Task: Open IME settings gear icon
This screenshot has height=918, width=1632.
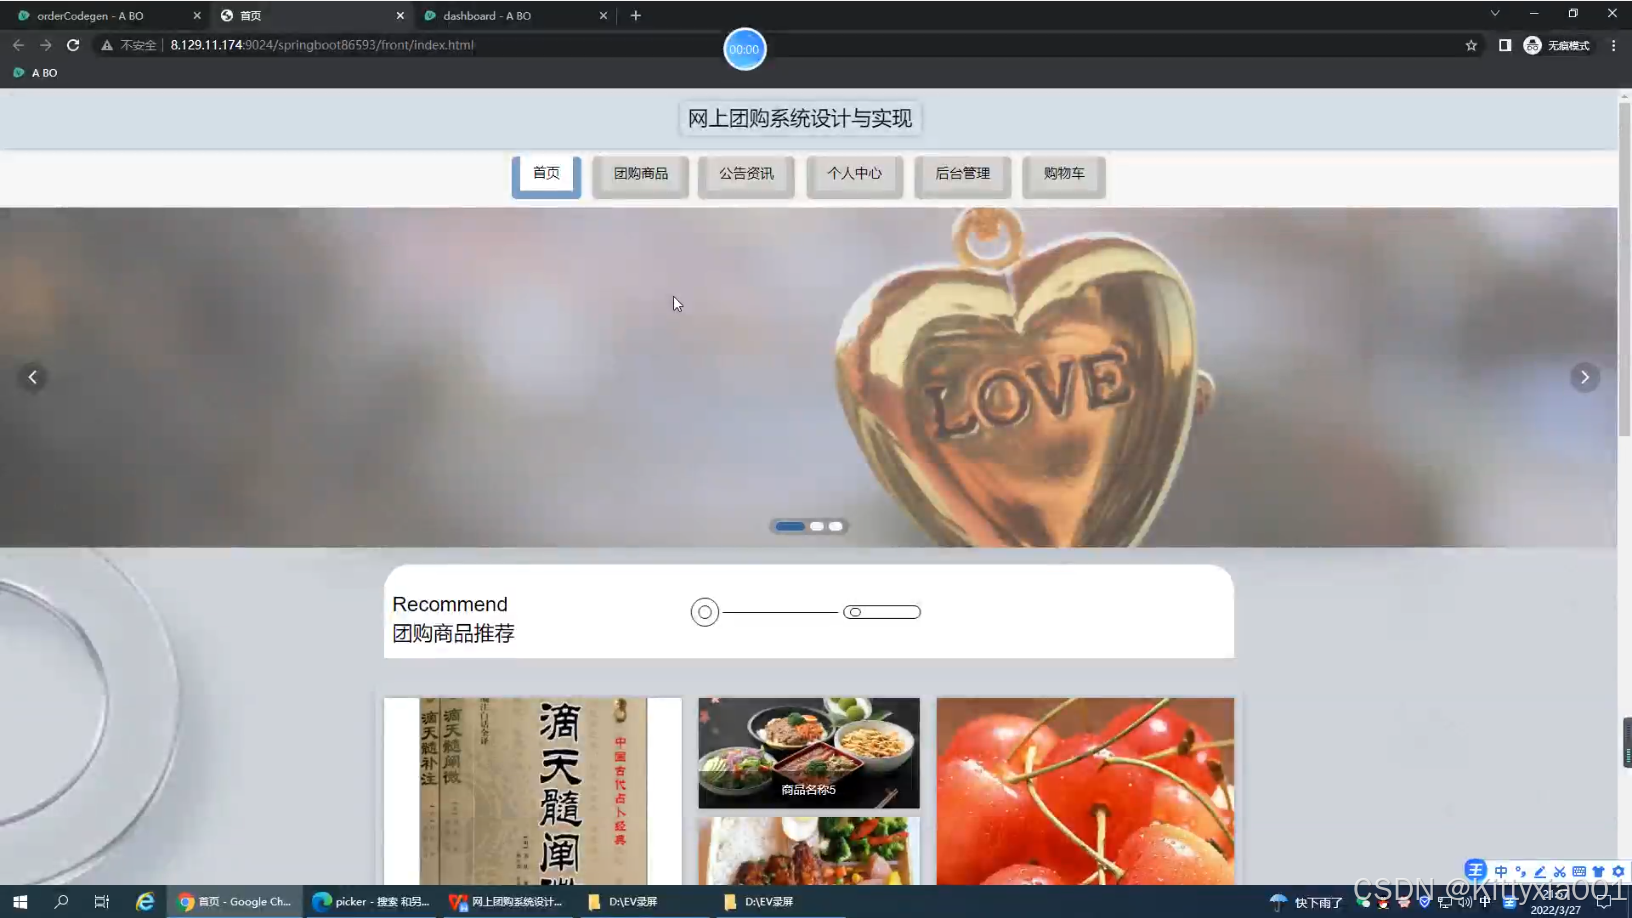Action: click(1618, 871)
